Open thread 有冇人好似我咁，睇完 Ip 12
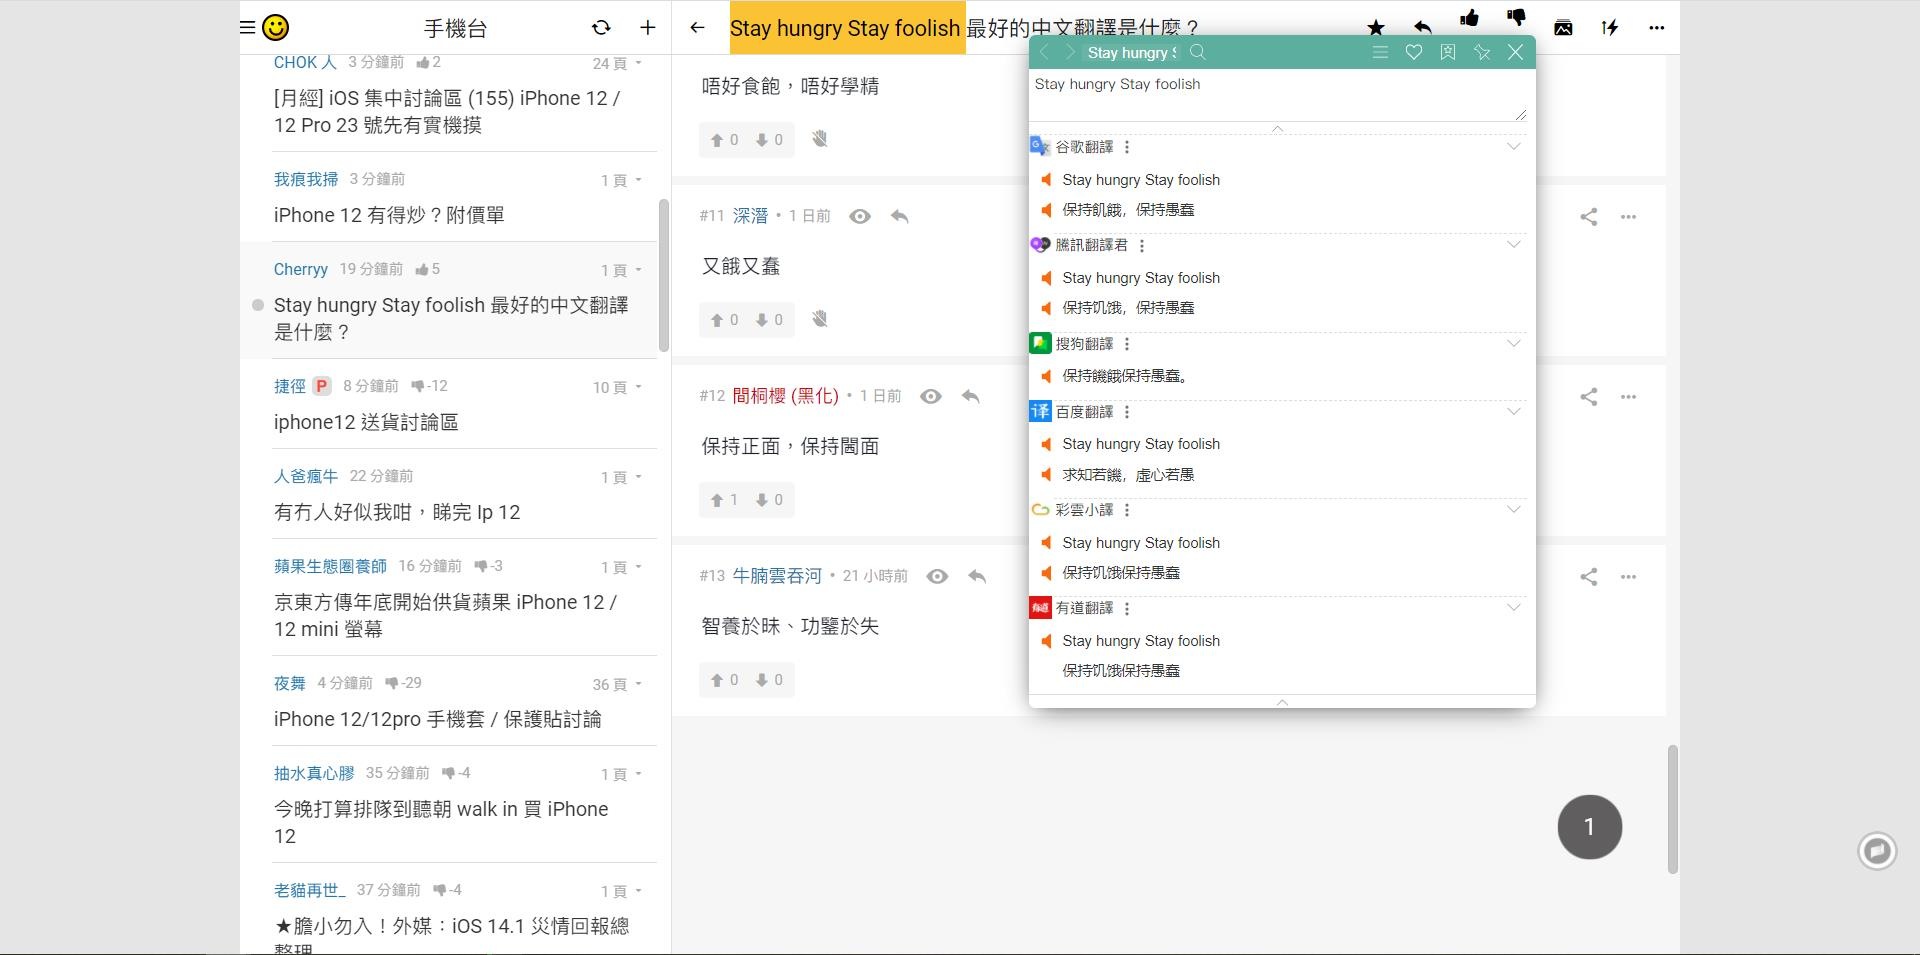 click(397, 512)
